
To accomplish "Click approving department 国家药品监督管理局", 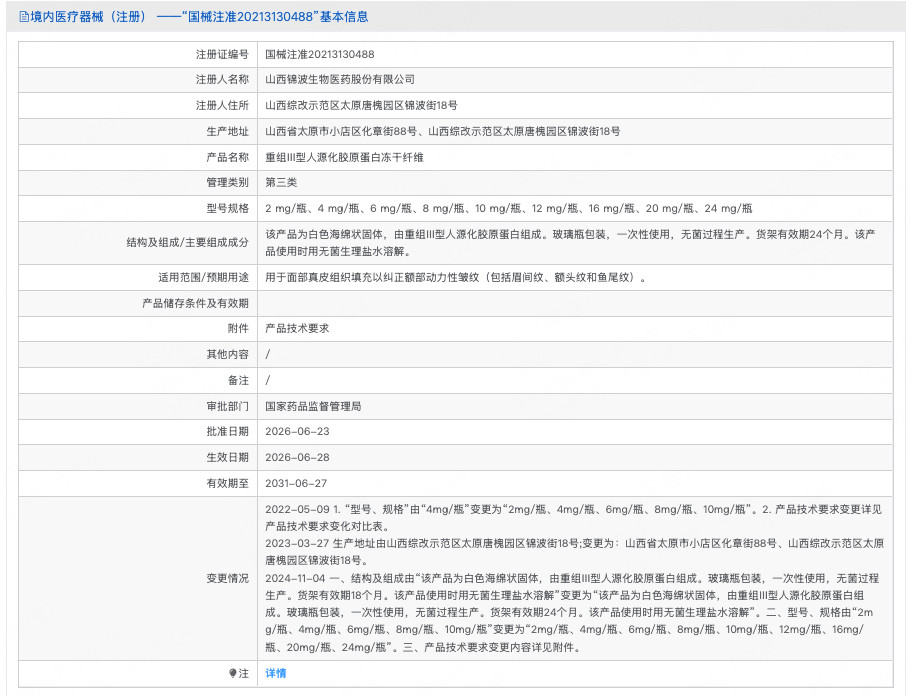I will [x=313, y=406].
